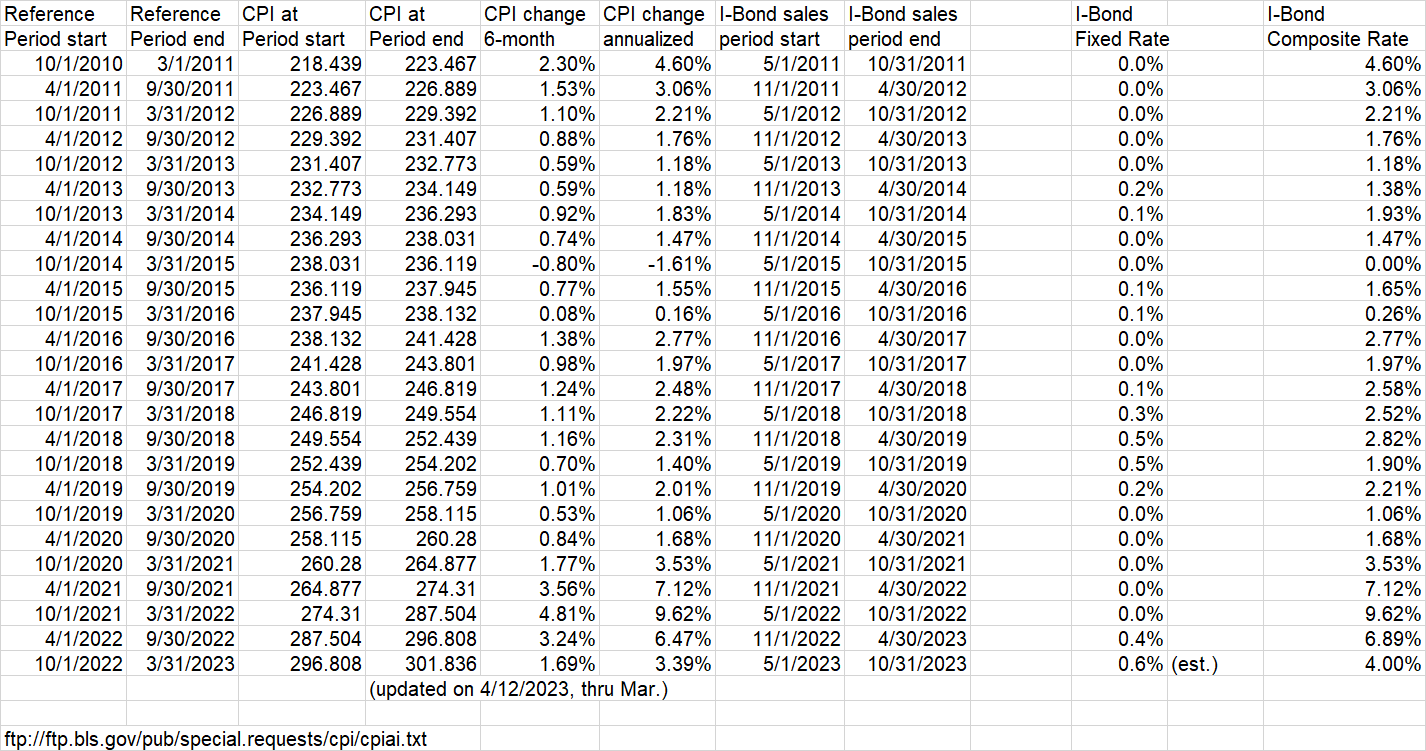
Task: Select the 4/1/2022 period start cell
Action: tap(64, 639)
